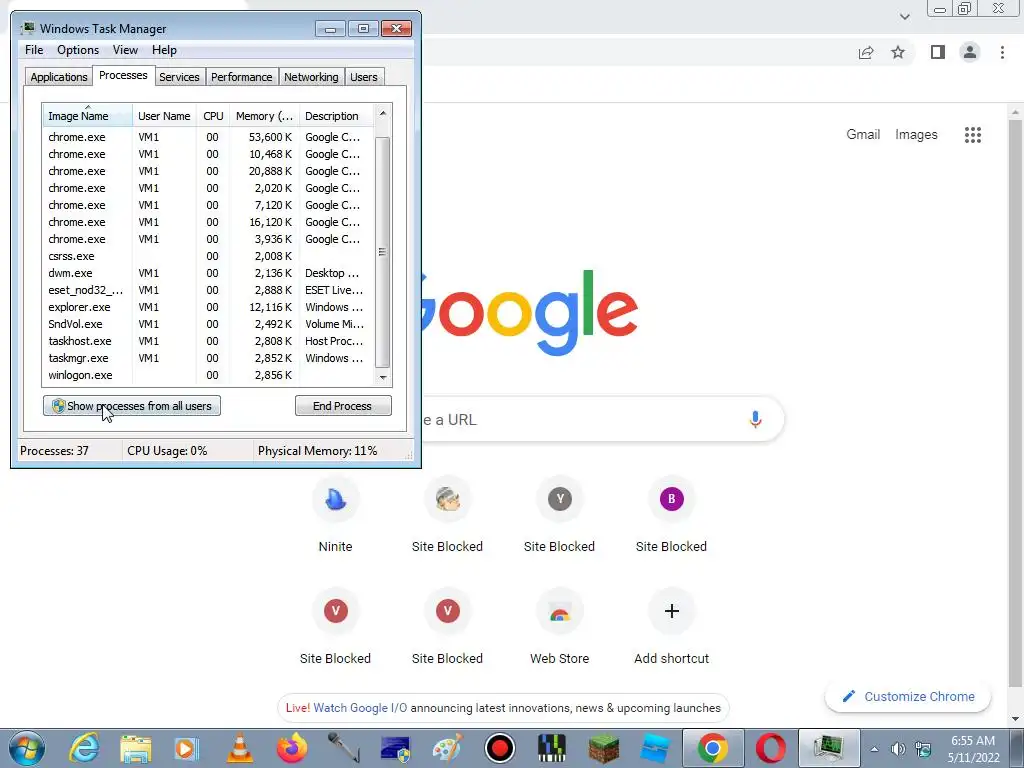Switch to Performance tab

click(x=241, y=77)
